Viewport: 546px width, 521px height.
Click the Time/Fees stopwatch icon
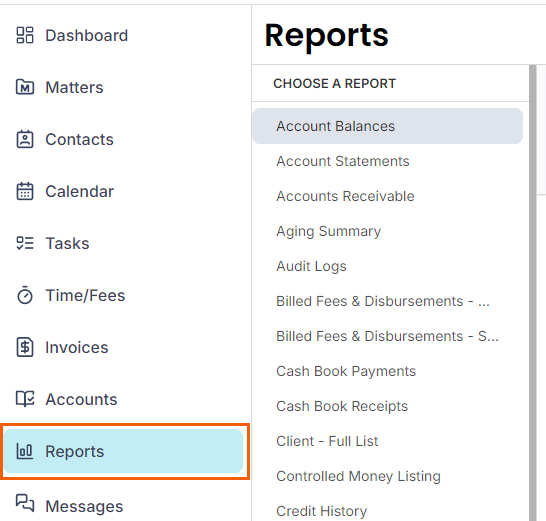coord(25,295)
